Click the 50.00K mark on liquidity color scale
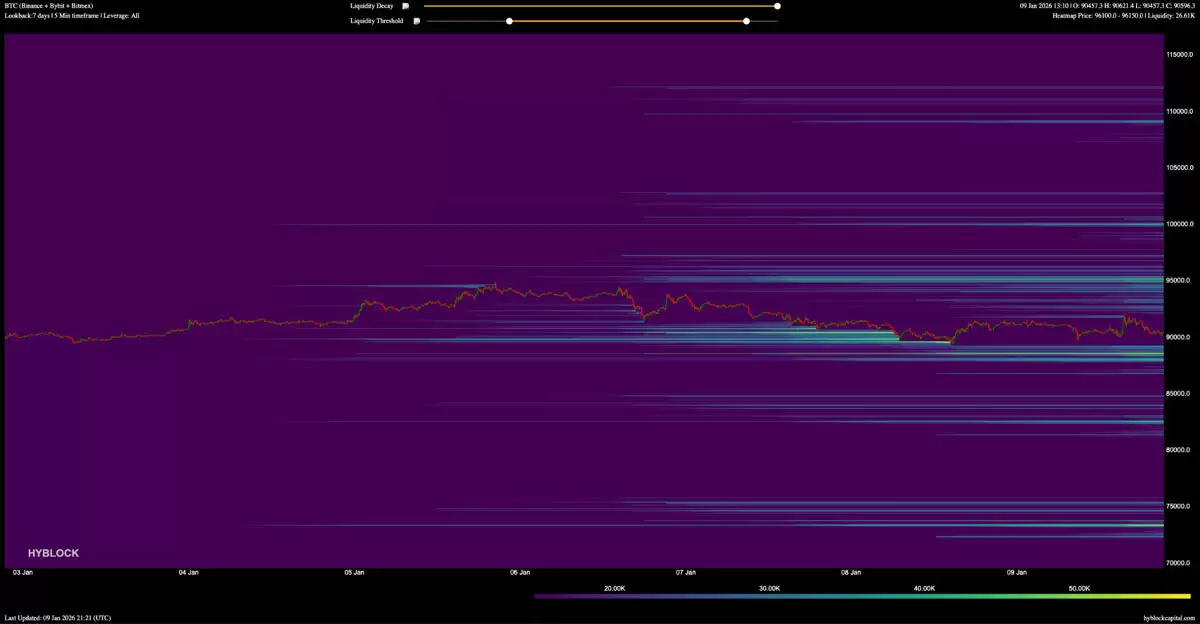The height and width of the screenshot is (624, 1200). pos(1078,589)
